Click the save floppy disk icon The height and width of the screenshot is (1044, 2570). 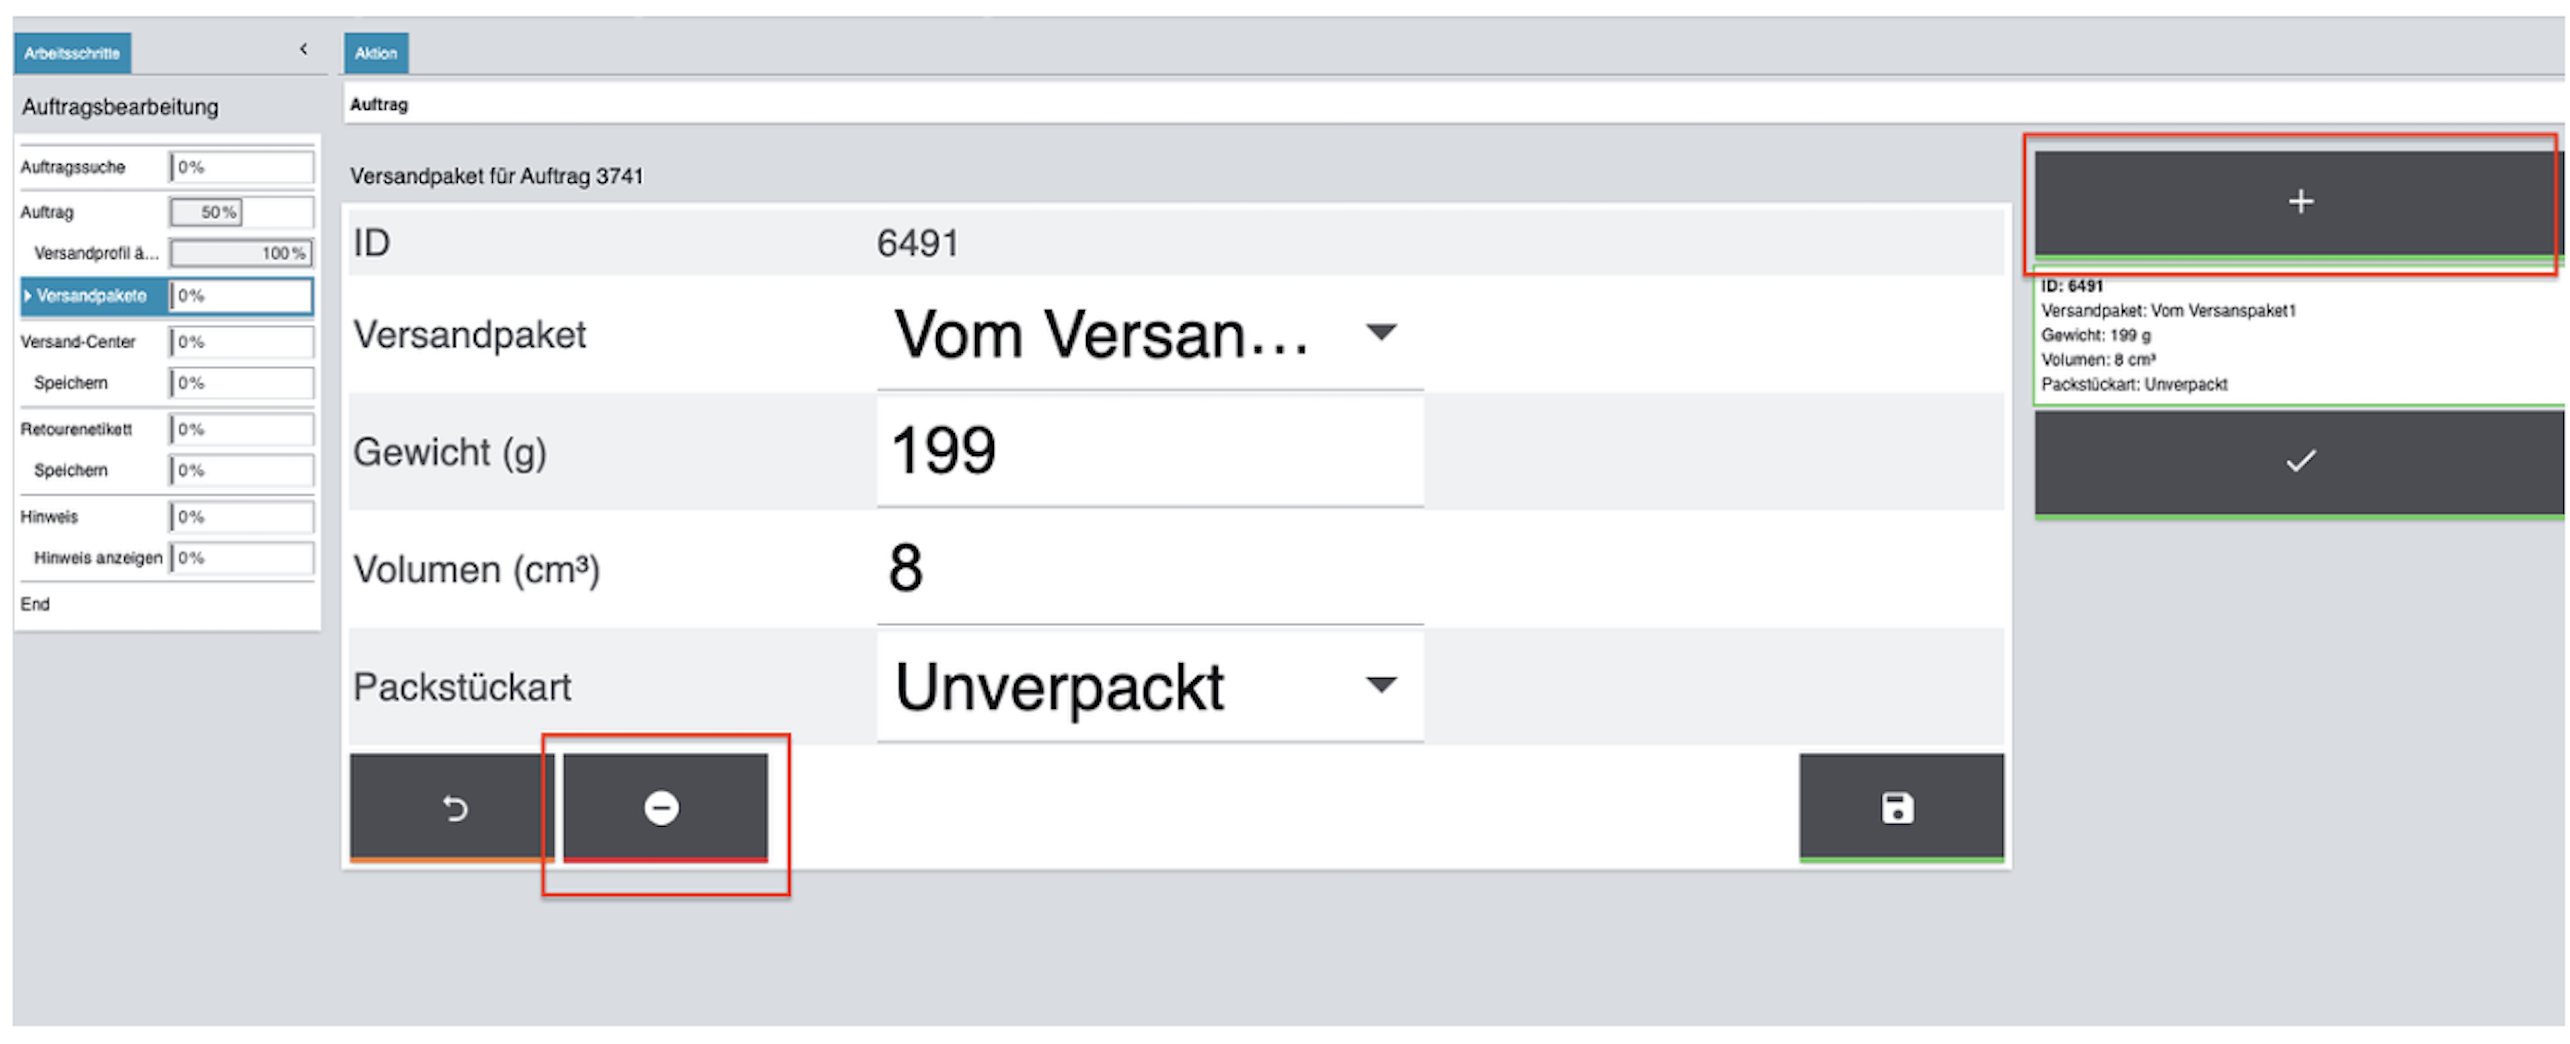point(1897,807)
